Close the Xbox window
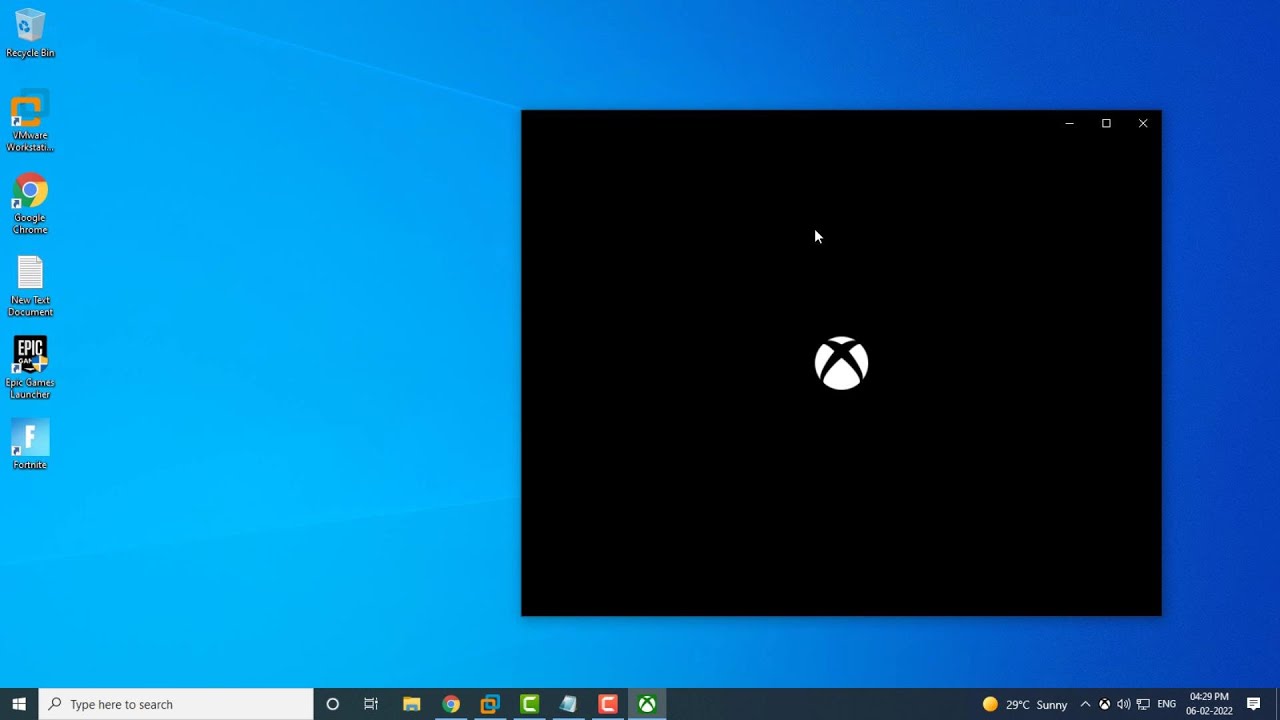 [1143, 123]
